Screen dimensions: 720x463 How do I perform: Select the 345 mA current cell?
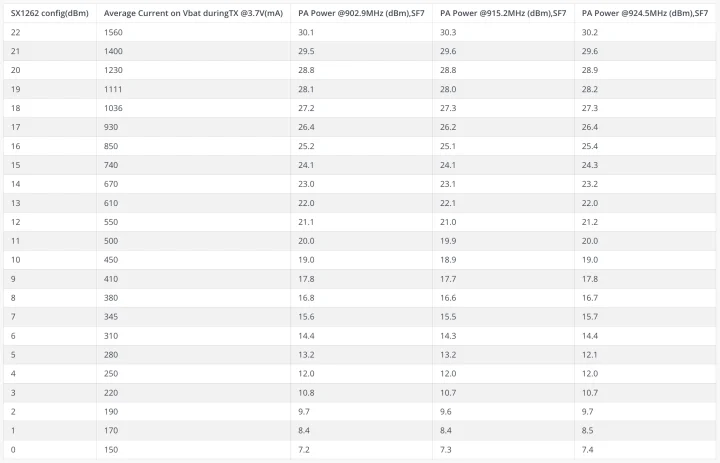click(111, 317)
